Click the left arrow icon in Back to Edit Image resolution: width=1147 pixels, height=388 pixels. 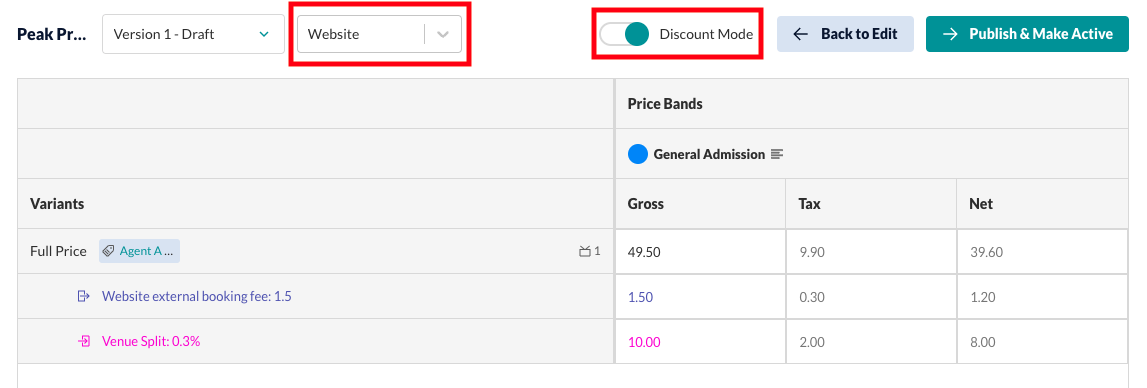point(800,34)
